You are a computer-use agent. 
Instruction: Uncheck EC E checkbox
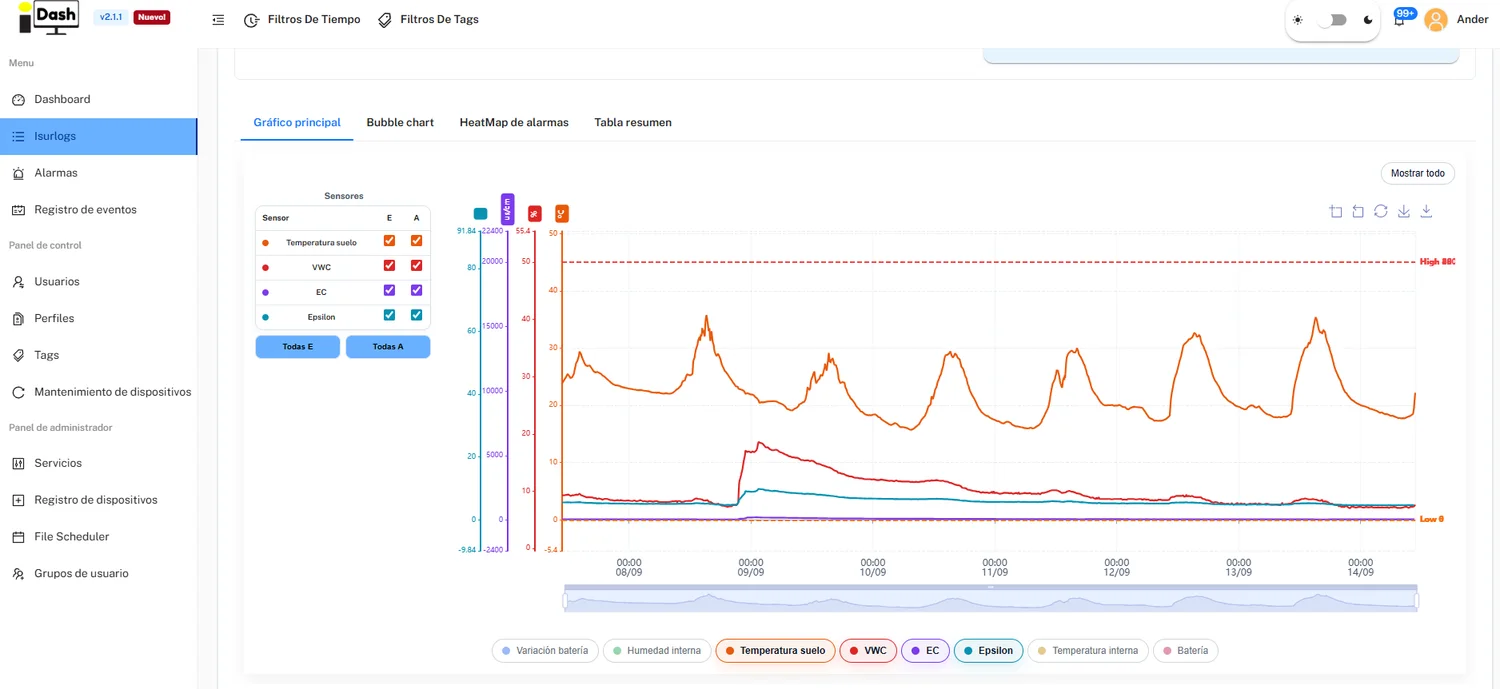click(x=389, y=290)
